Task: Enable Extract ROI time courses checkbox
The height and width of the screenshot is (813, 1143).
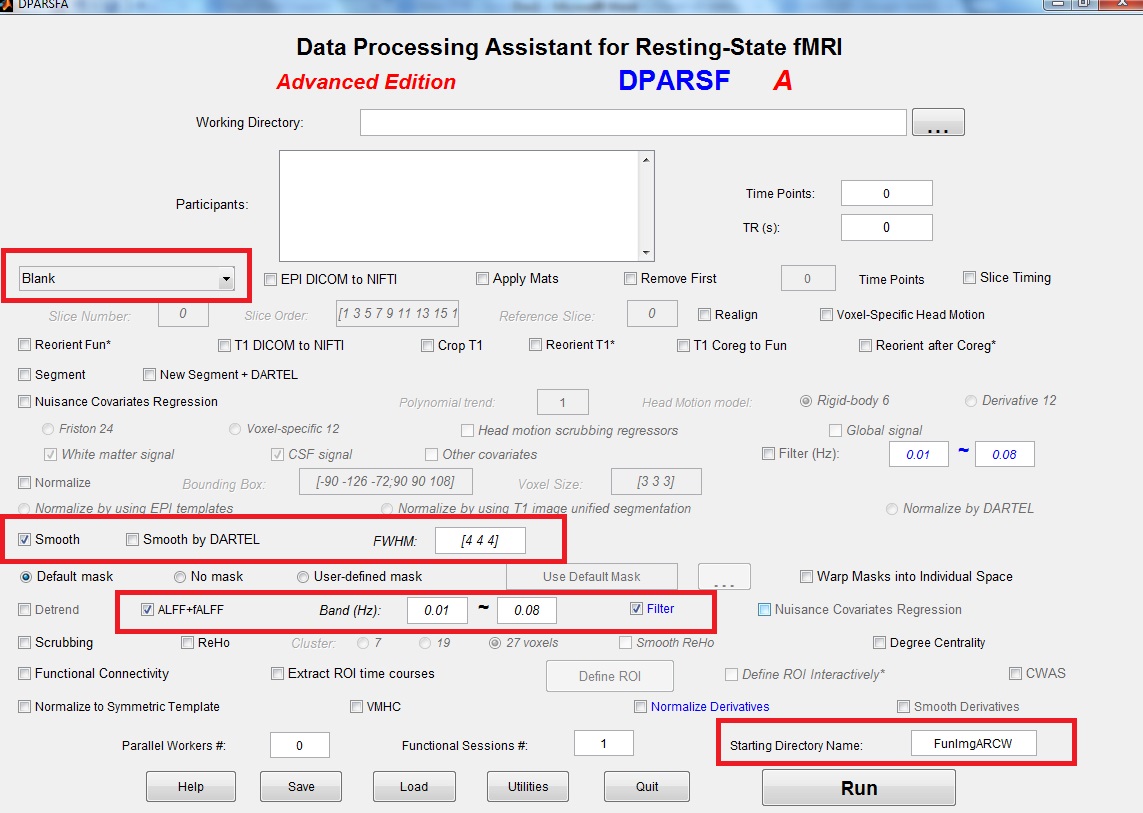Action: tap(277, 674)
